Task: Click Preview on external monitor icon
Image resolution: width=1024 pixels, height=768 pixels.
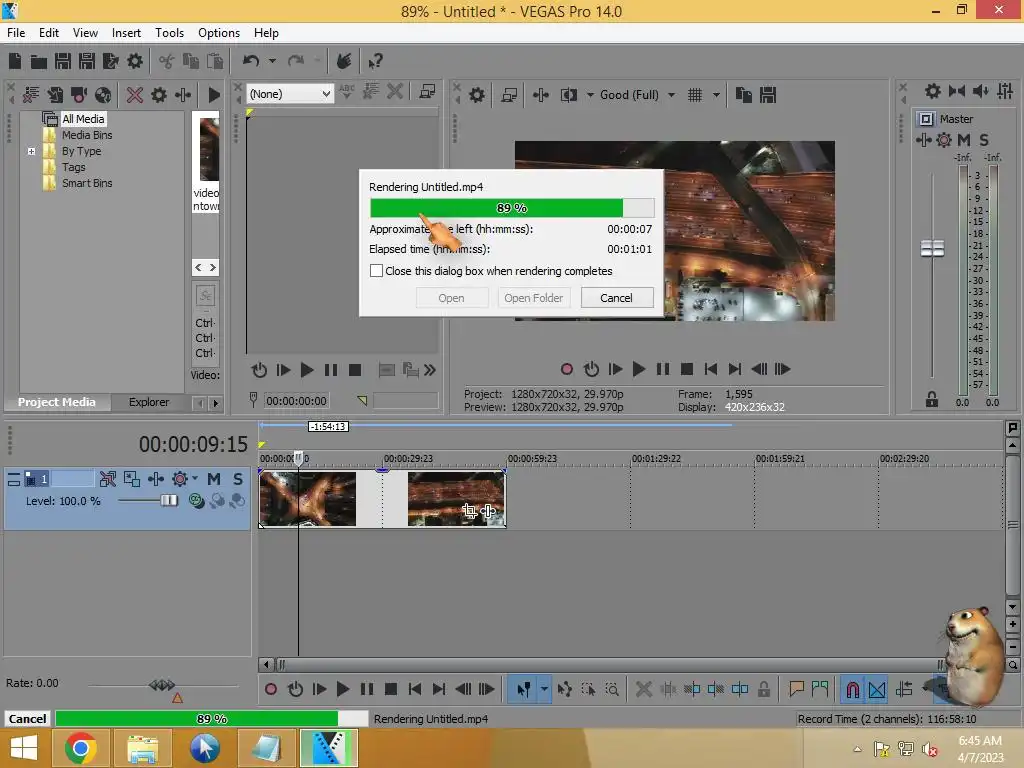Action: 509,95
